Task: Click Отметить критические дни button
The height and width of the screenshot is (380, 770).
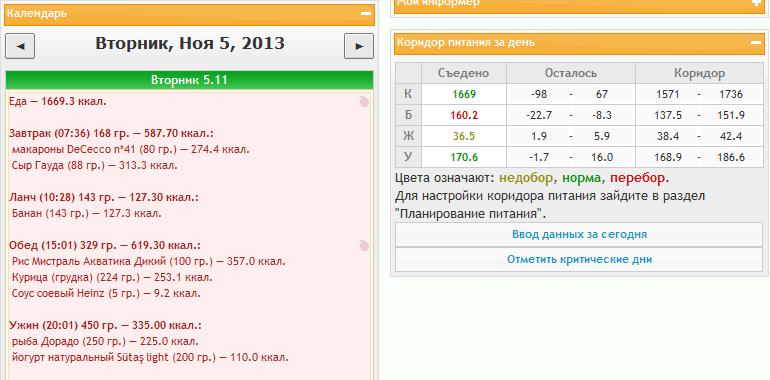Action: coord(579,259)
